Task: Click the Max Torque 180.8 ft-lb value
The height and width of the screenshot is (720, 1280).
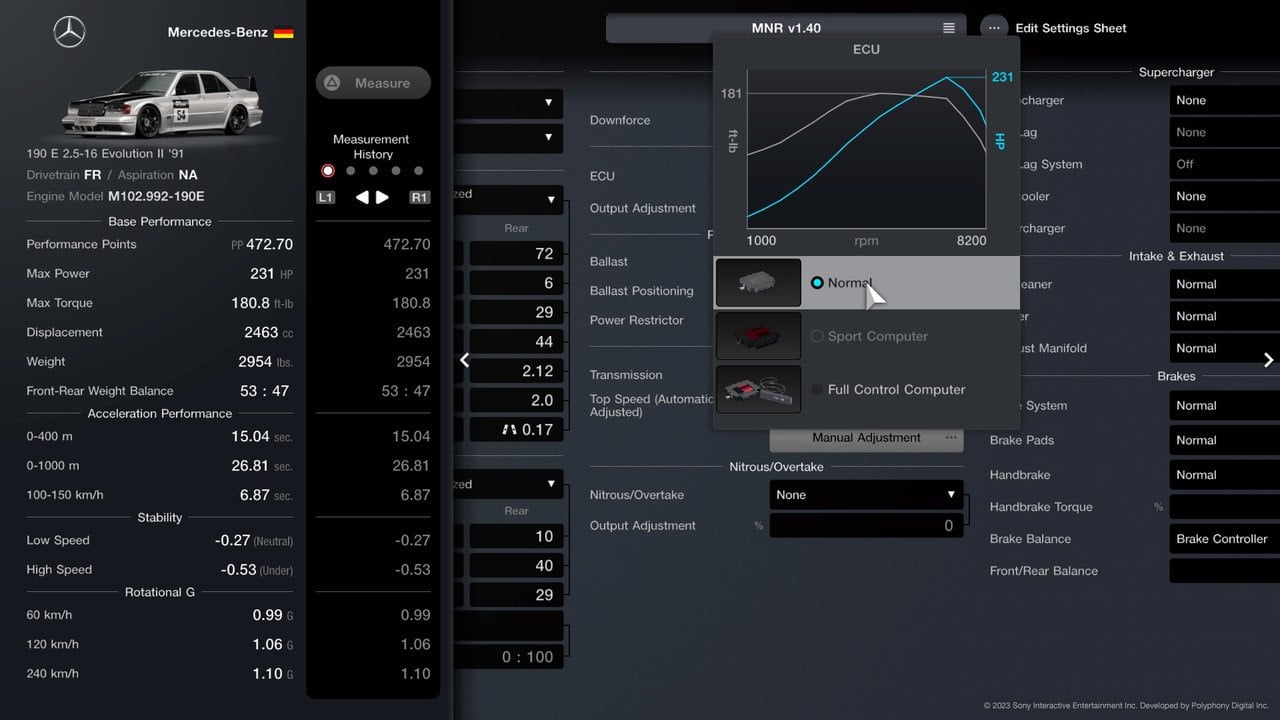Action: (x=262, y=303)
